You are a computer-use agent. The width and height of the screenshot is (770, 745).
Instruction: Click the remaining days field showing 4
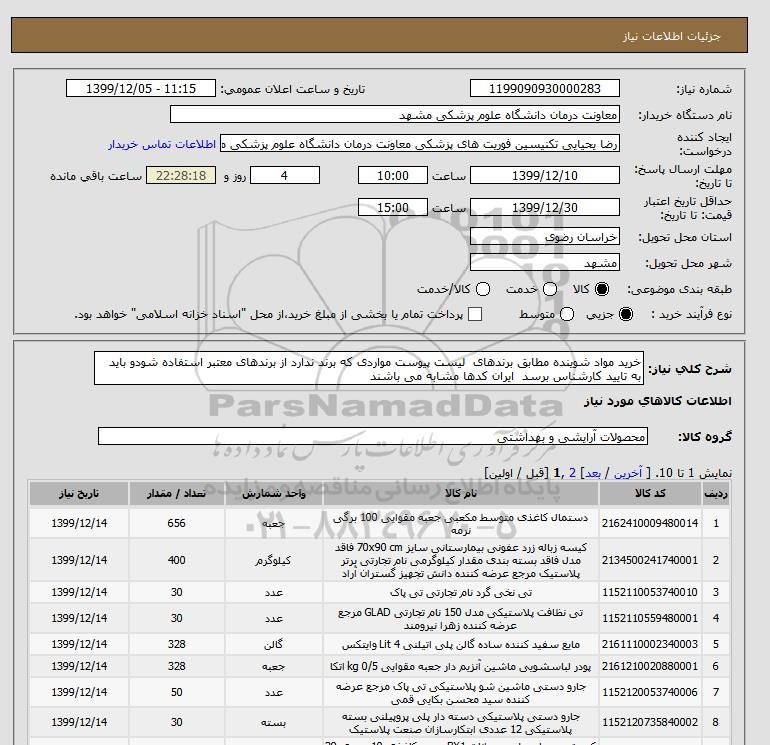(x=285, y=175)
